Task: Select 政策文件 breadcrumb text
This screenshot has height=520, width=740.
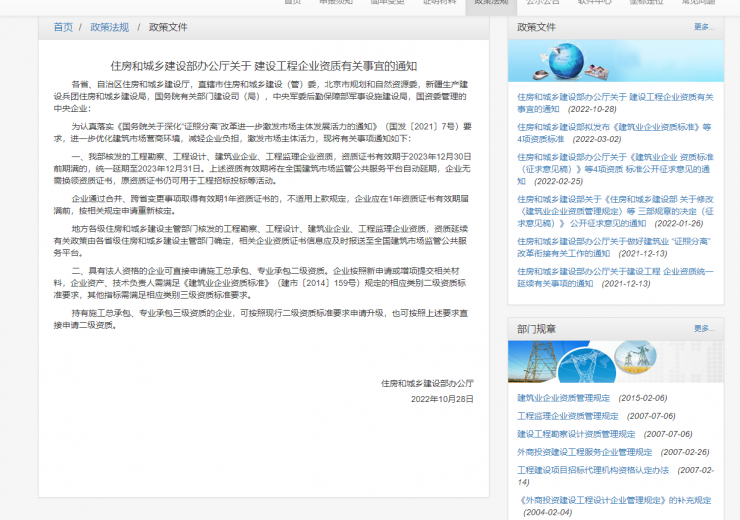Action: (168, 27)
